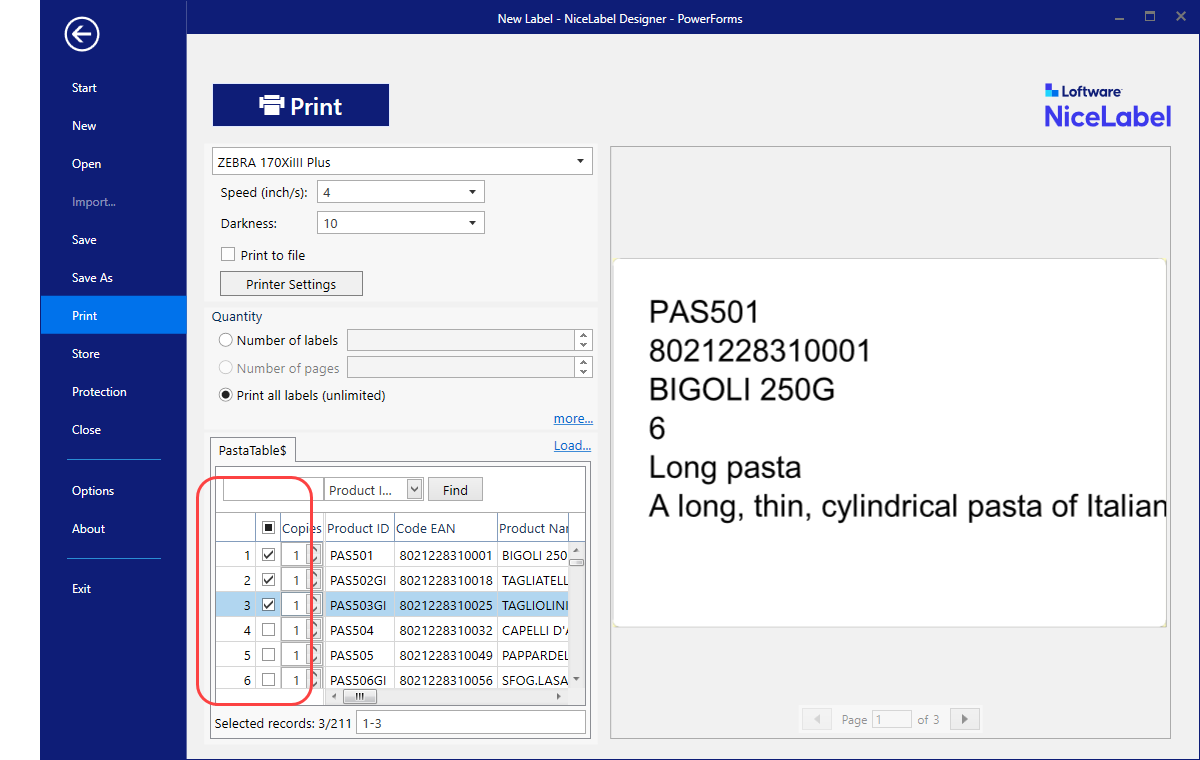
Task: Decrease Number of labels with down stepper
Action: pos(584,346)
